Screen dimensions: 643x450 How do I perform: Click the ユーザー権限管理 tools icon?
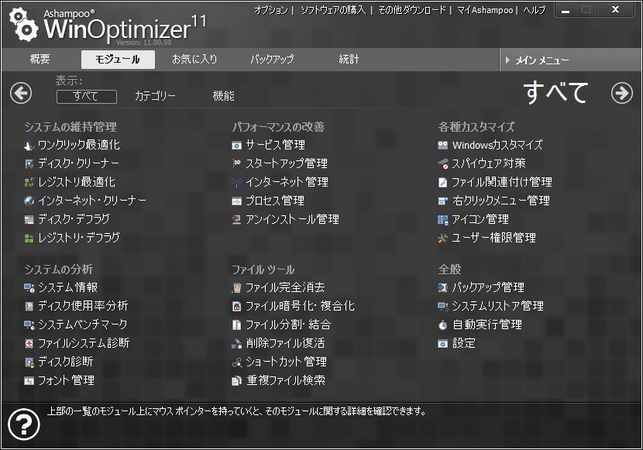click(443, 238)
